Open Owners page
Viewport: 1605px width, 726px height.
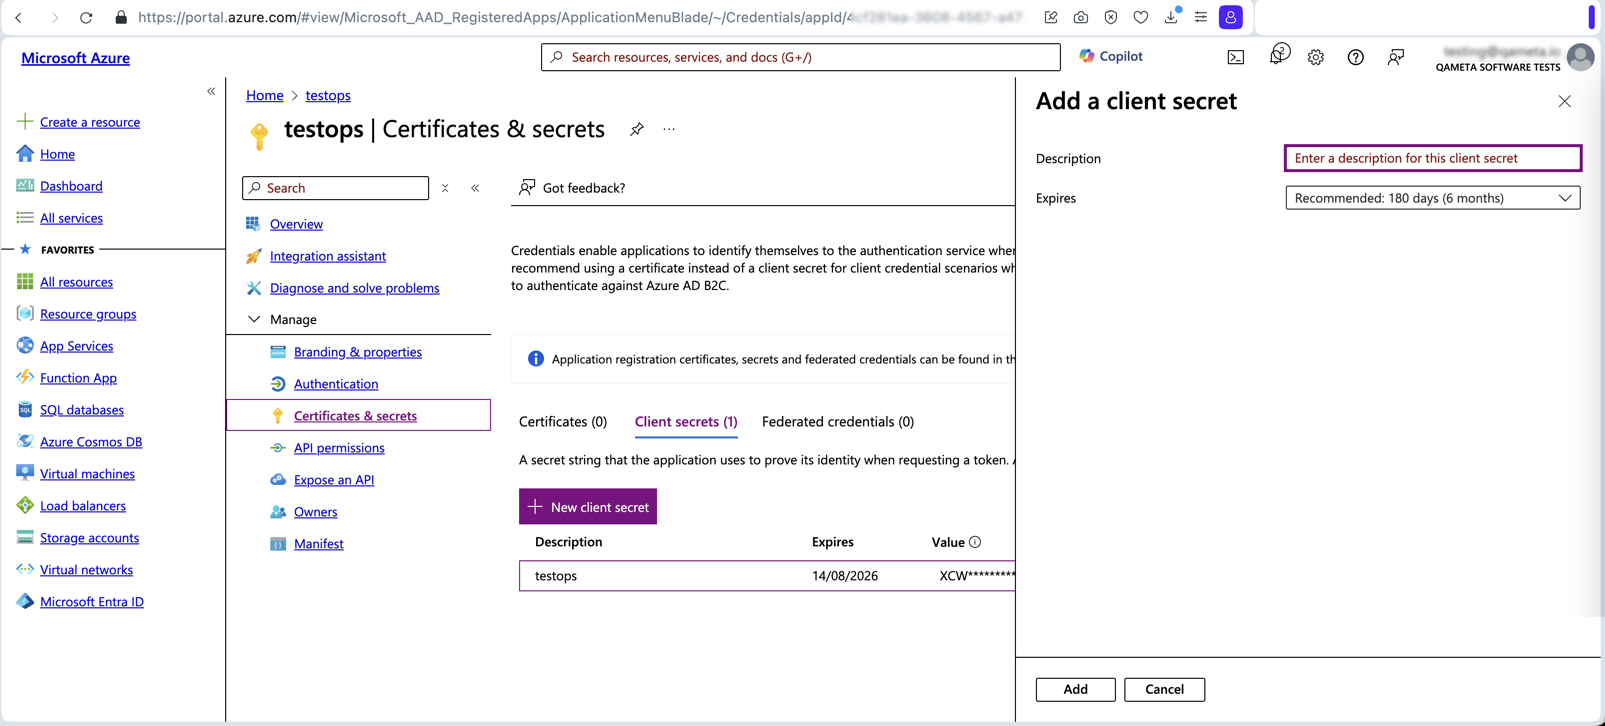click(x=315, y=512)
